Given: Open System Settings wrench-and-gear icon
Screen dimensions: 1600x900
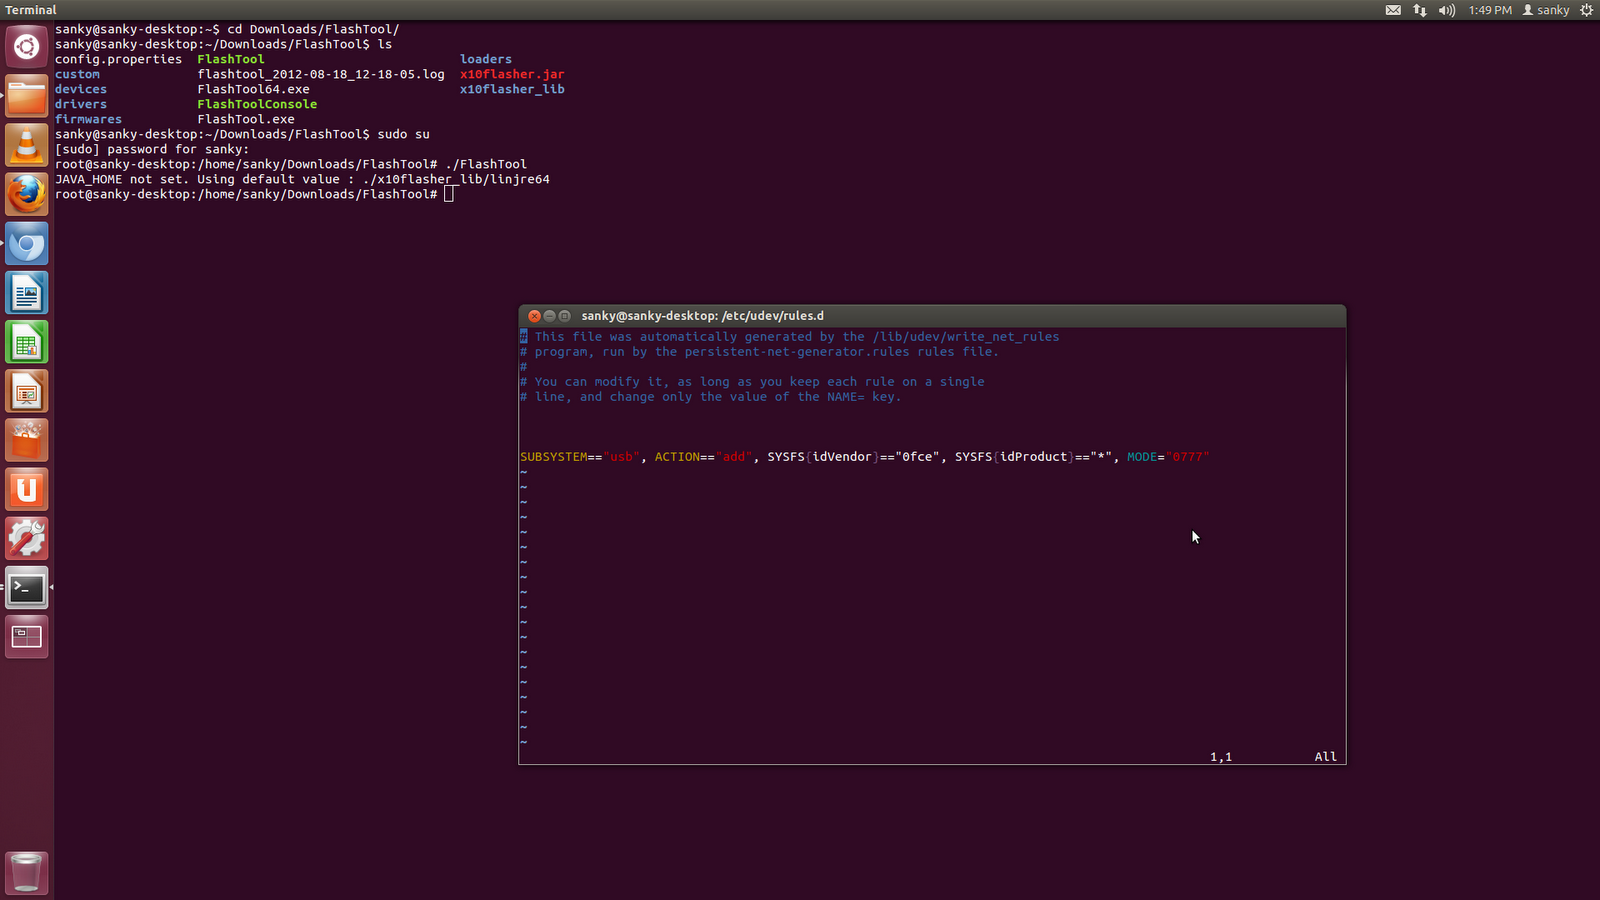Looking at the screenshot, I should pyautogui.click(x=27, y=539).
